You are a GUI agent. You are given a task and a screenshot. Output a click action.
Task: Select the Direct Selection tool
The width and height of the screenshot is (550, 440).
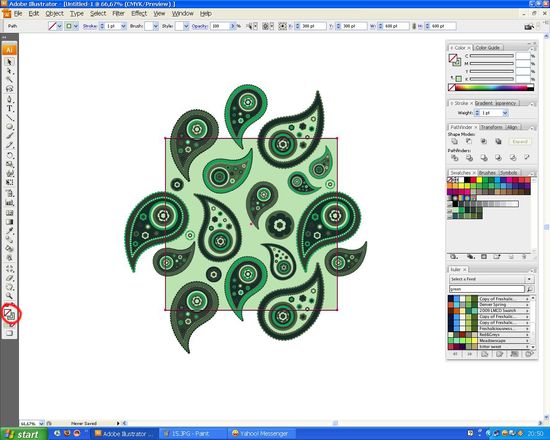9,71
